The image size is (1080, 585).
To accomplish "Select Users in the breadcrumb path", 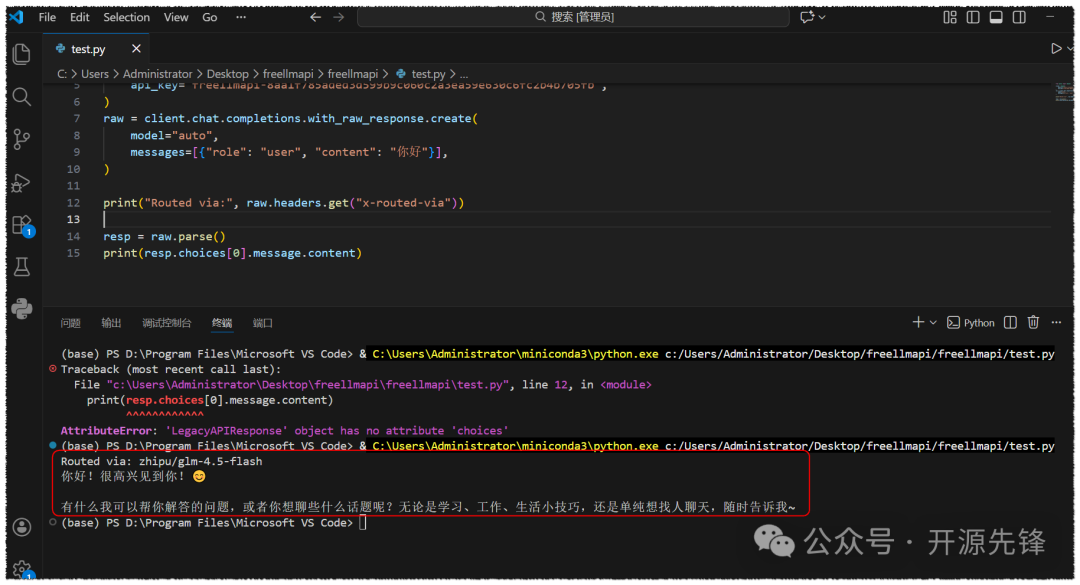I will 95,74.
